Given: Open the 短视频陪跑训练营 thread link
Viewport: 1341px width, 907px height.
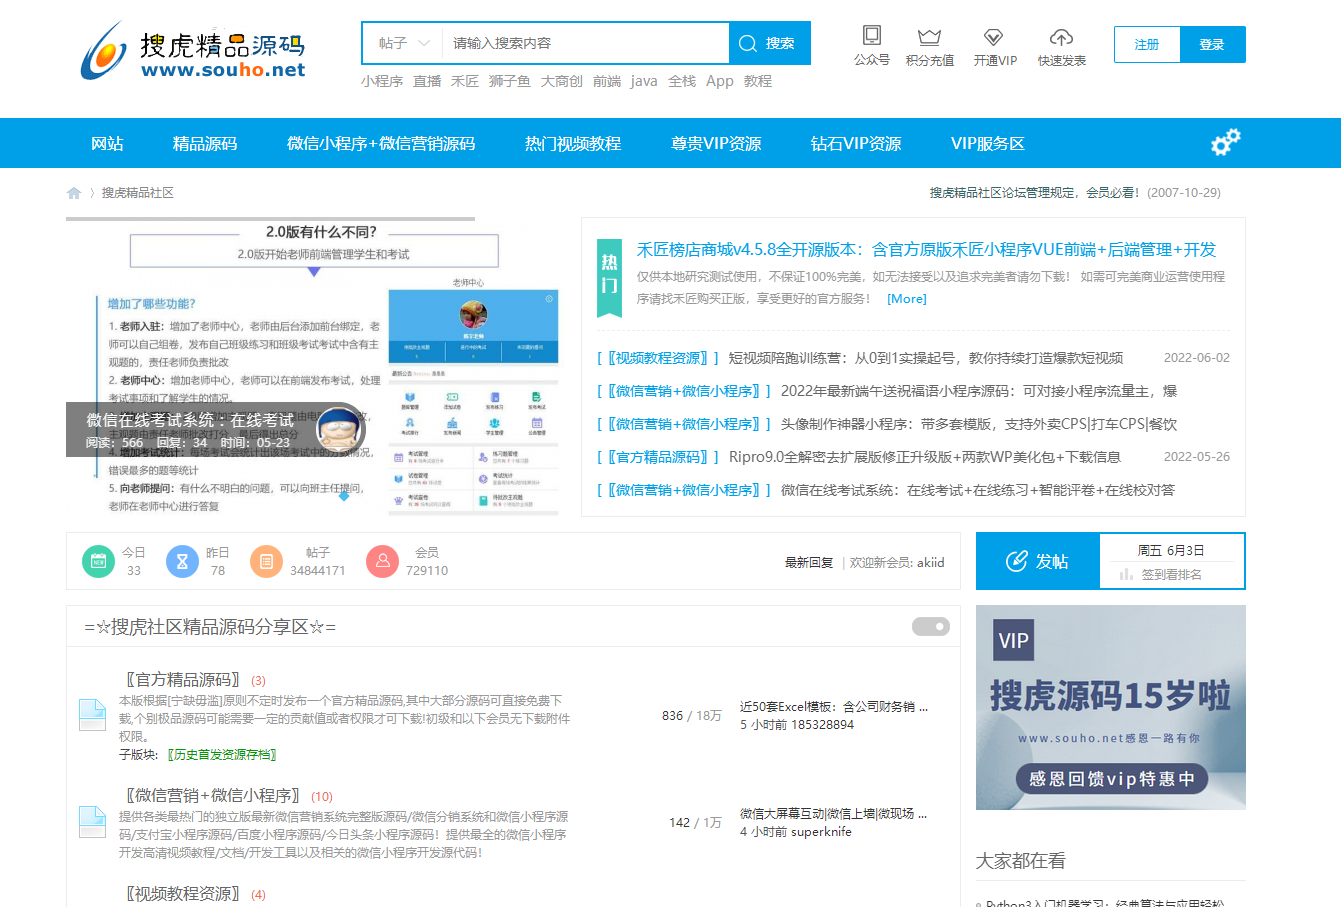Looking at the screenshot, I should click(926, 358).
